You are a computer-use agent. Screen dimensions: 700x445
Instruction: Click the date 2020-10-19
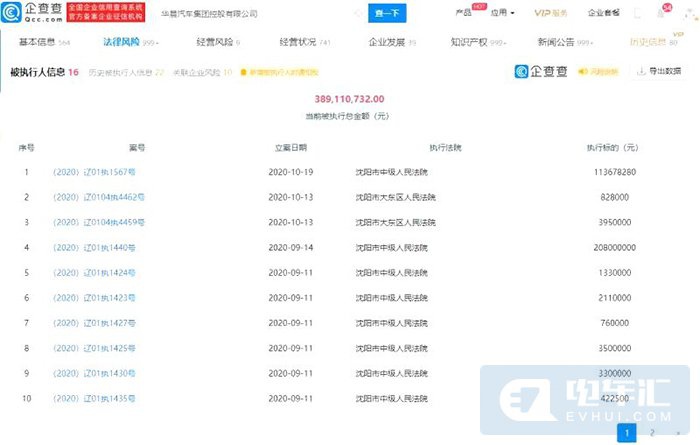(x=291, y=172)
